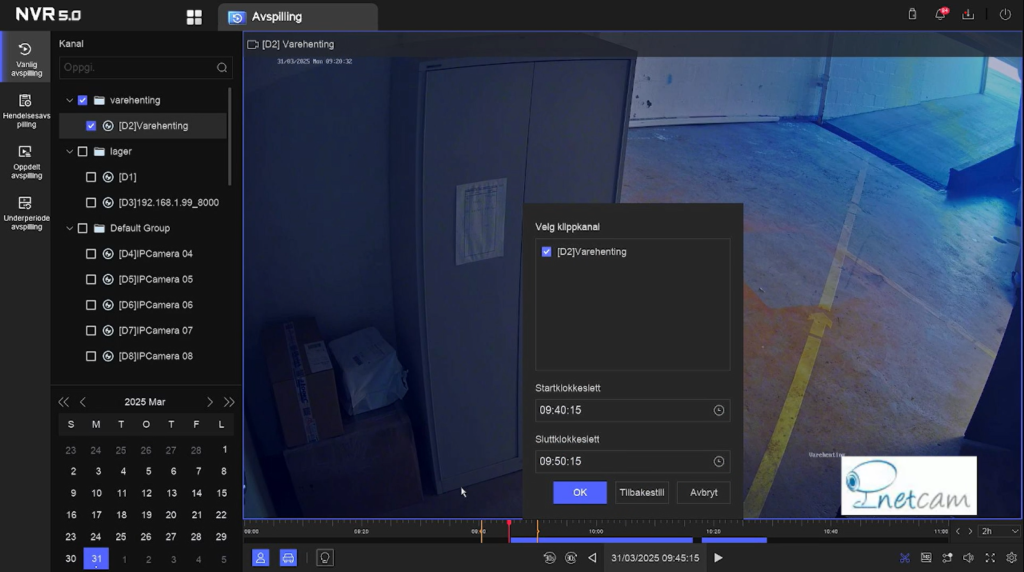Image resolution: width=1024 pixels, height=572 pixels.
Task: Uncheck [D2]Varehenting in clip channel dialog
Action: [x=547, y=252]
